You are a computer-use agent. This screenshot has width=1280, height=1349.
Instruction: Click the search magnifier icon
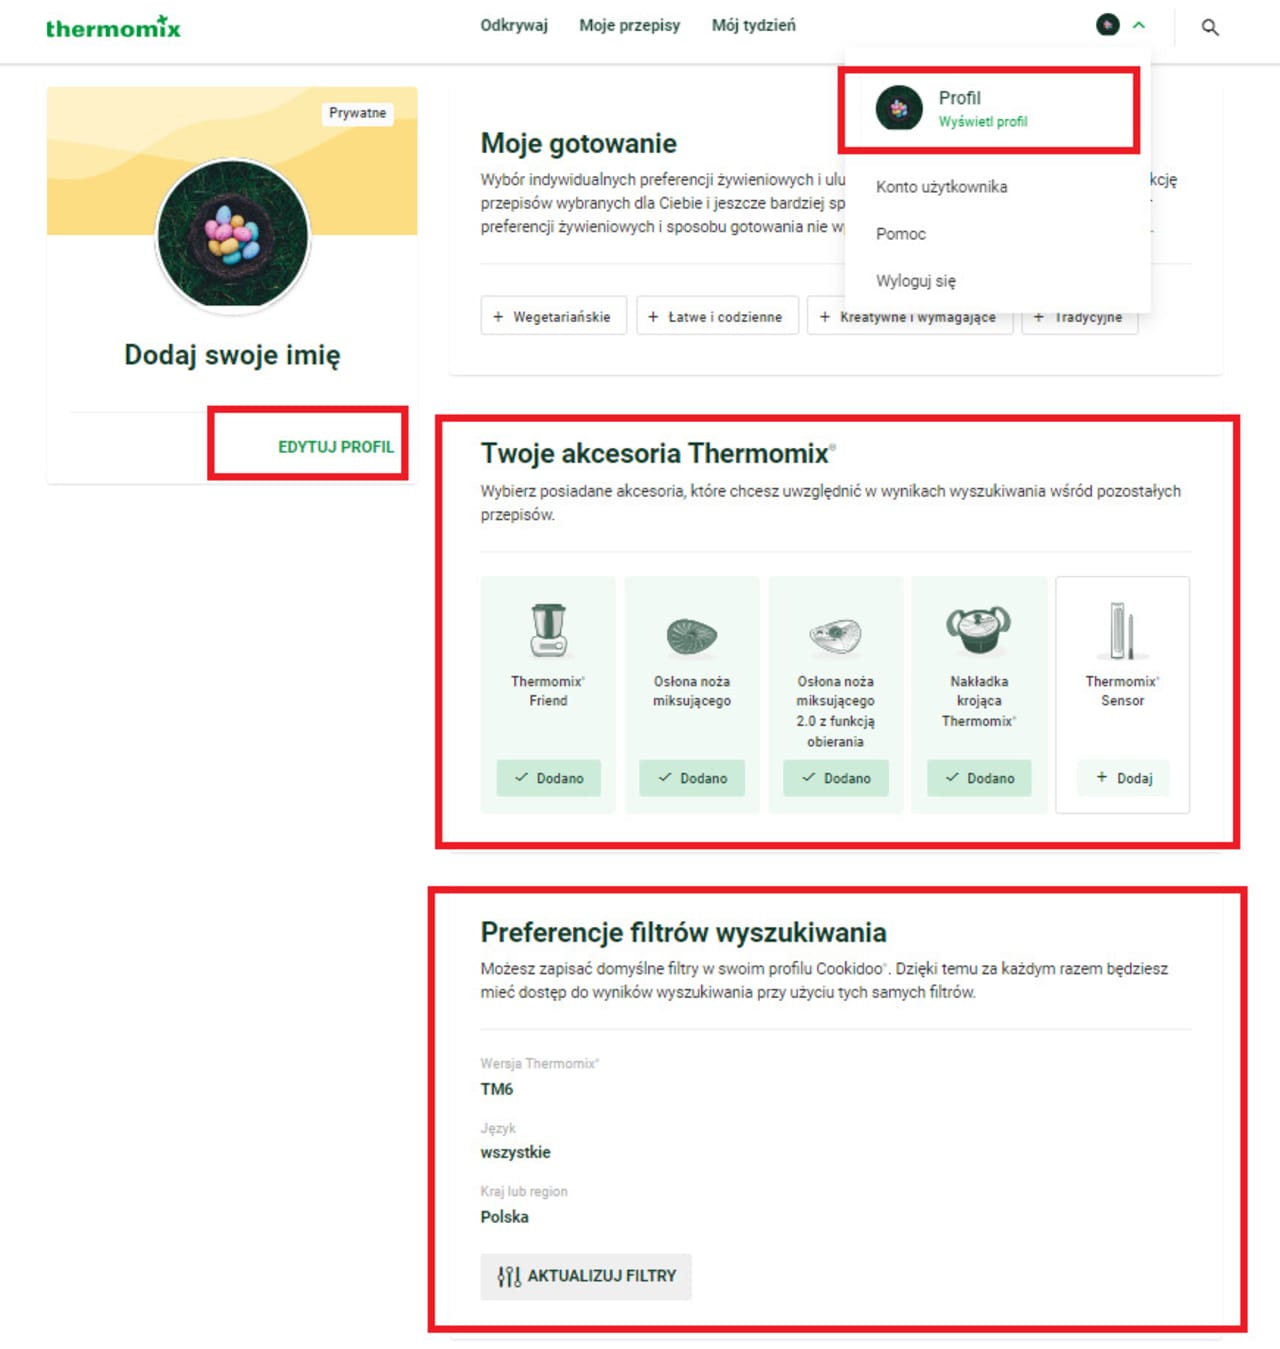click(1210, 27)
